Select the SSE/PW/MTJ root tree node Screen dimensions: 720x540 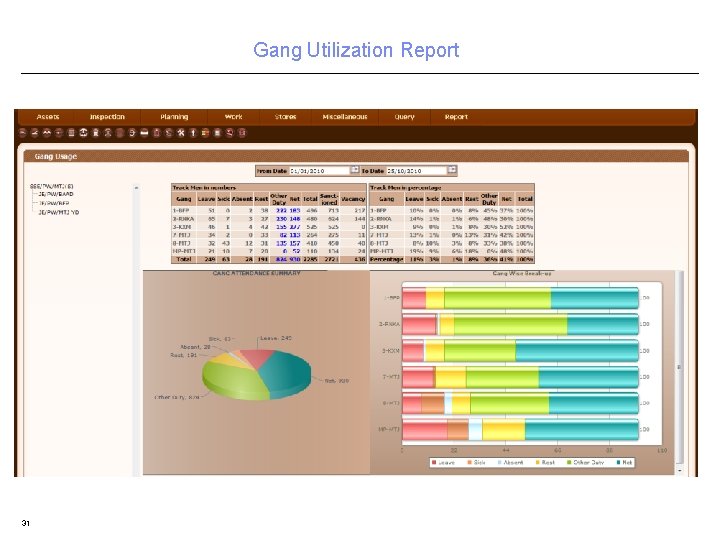(x=51, y=186)
